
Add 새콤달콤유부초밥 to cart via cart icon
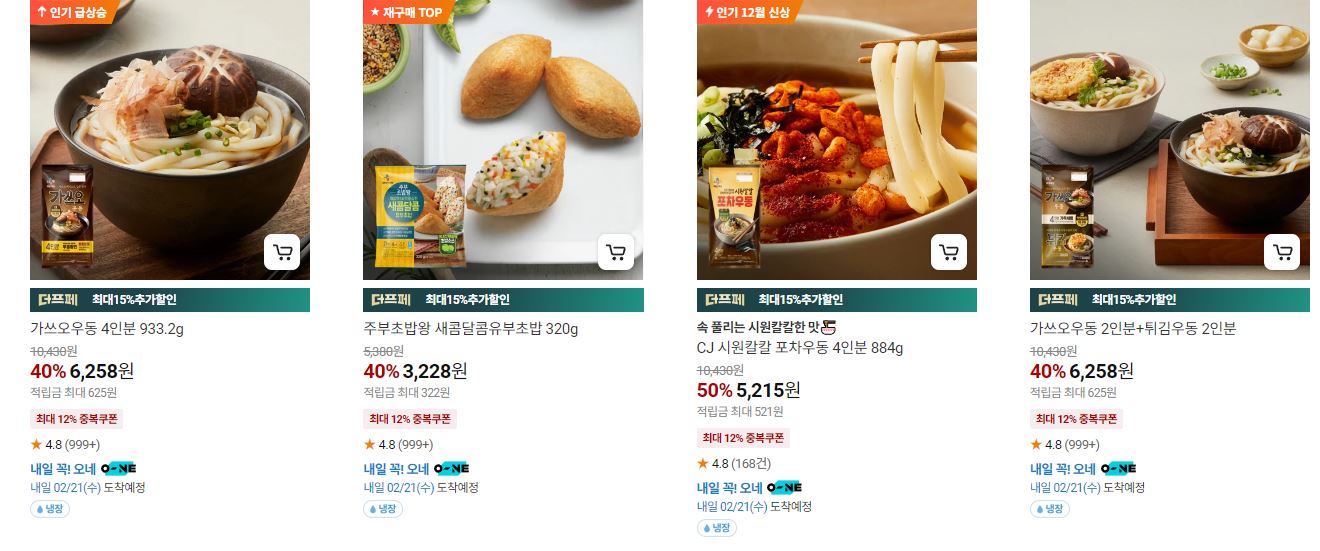coord(615,252)
